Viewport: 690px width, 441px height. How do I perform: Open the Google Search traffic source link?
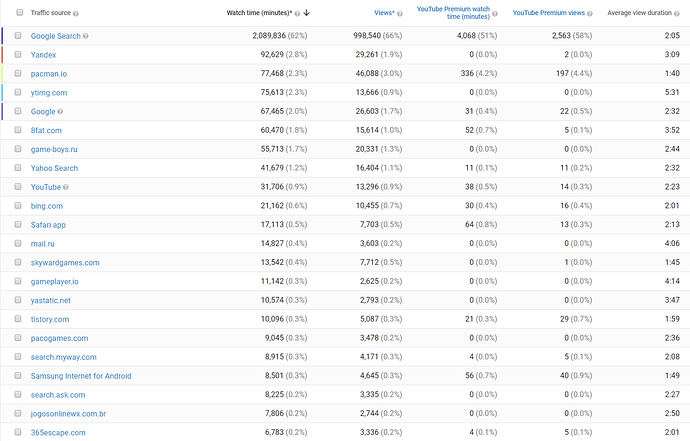point(55,36)
